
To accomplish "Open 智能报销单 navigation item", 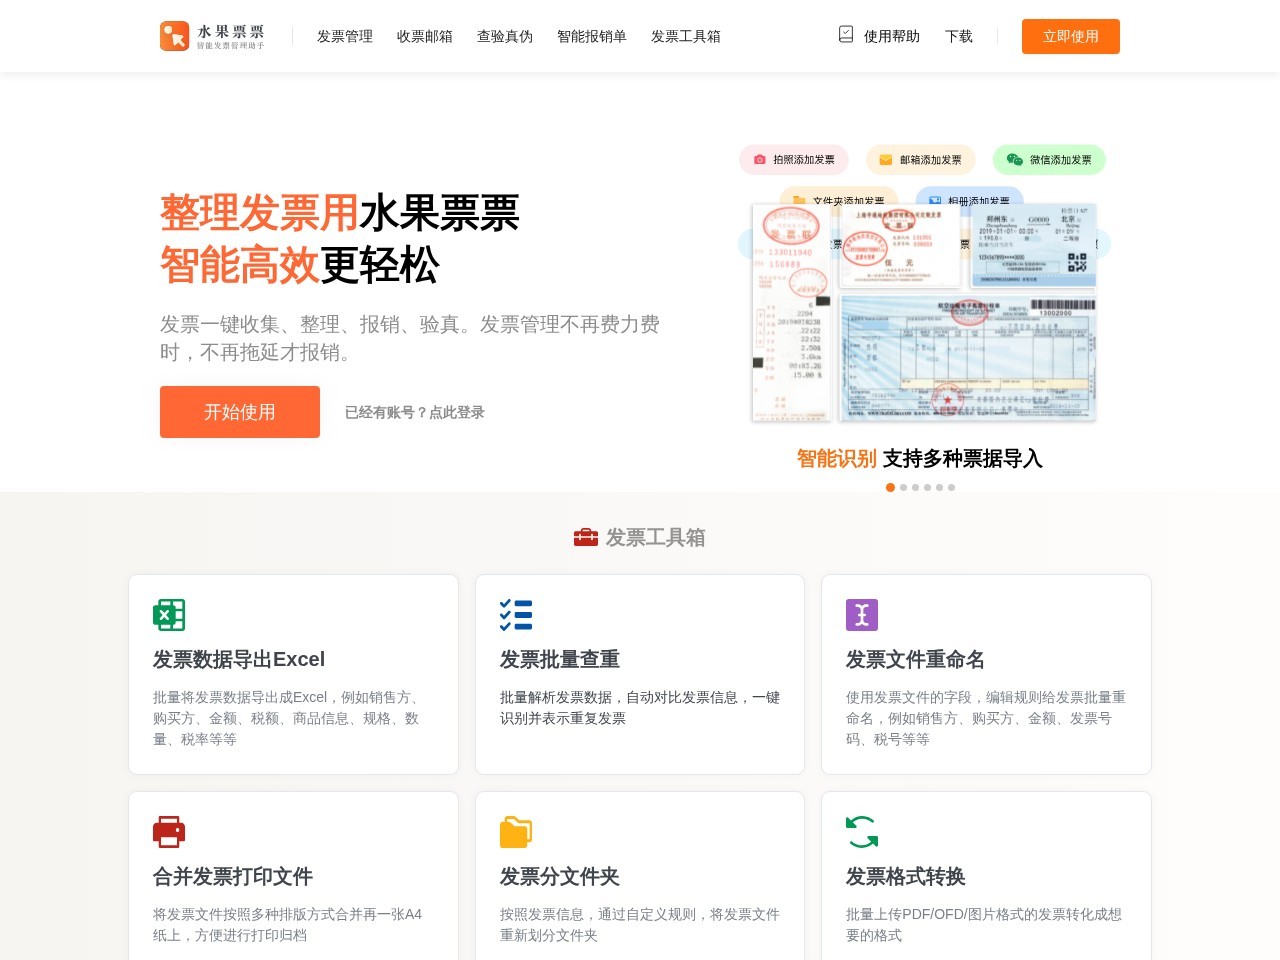I will pos(592,36).
